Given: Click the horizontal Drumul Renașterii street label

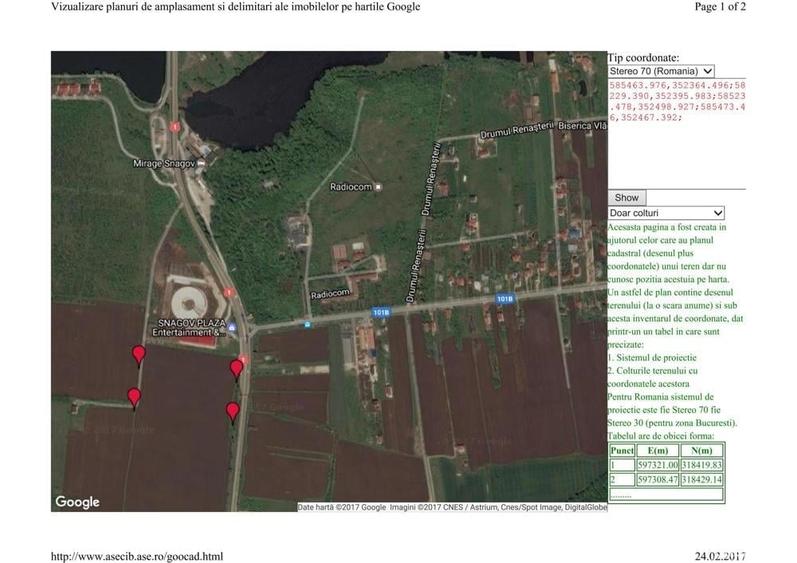Looking at the screenshot, I should coord(516,130).
